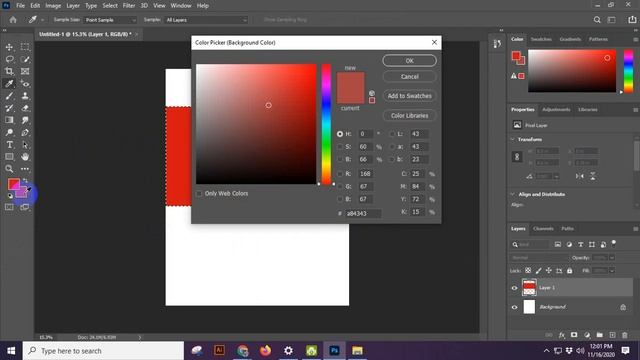Image resolution: width=640 pixels, height=360 pixels.
Task: Switch to the Channels tab
Action: (x=543, y=229)
